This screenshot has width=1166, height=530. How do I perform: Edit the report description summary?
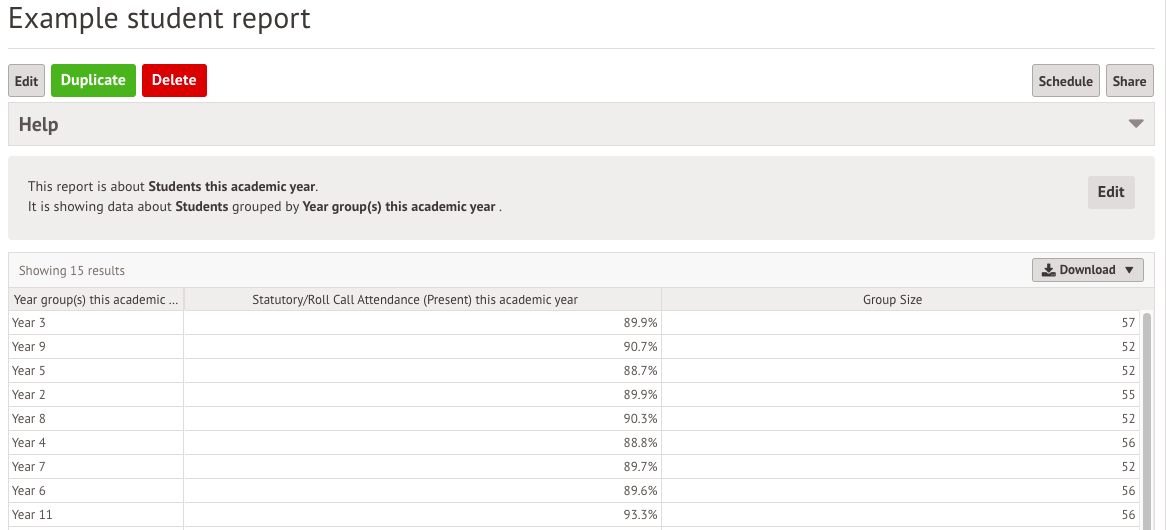(x=1111, y=192)
